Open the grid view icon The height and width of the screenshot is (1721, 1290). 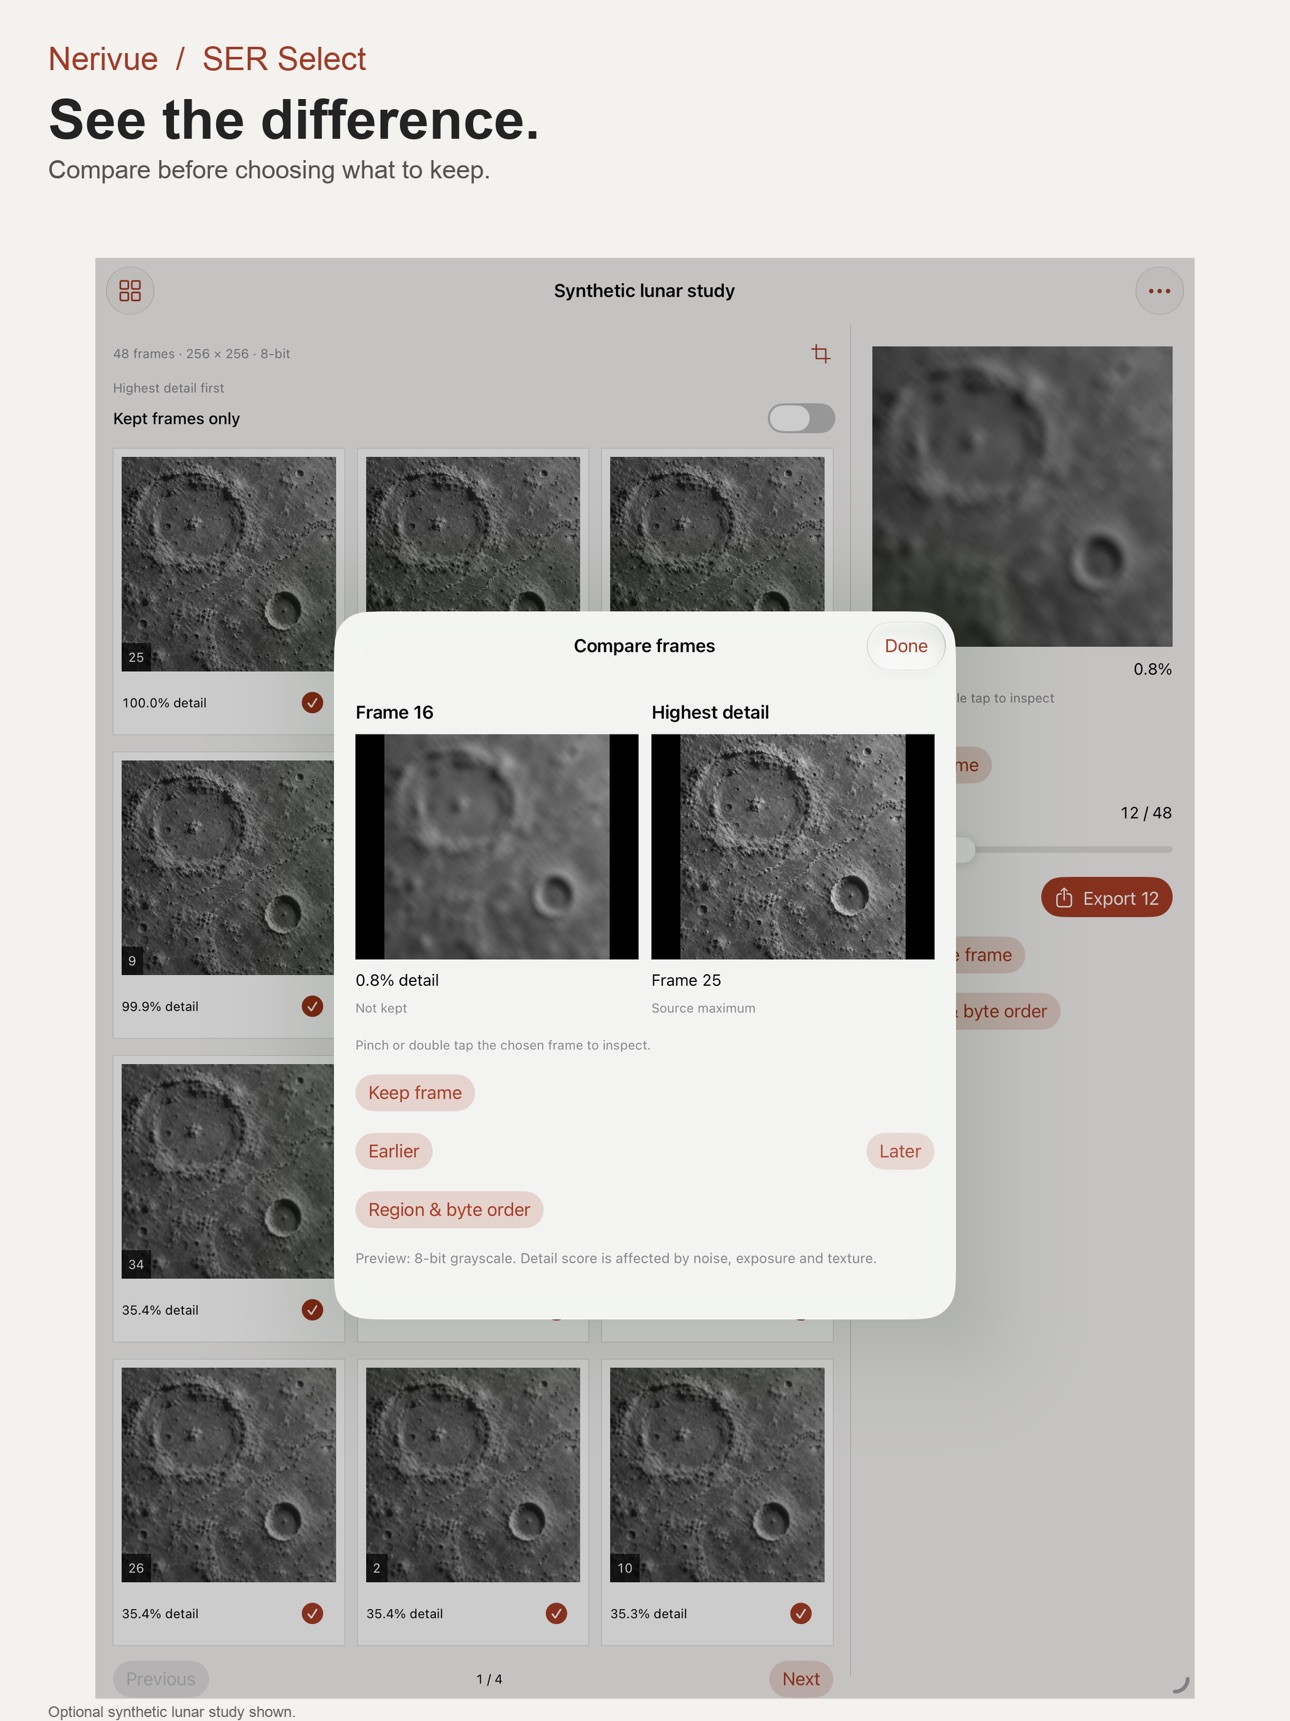click(130, 291)
